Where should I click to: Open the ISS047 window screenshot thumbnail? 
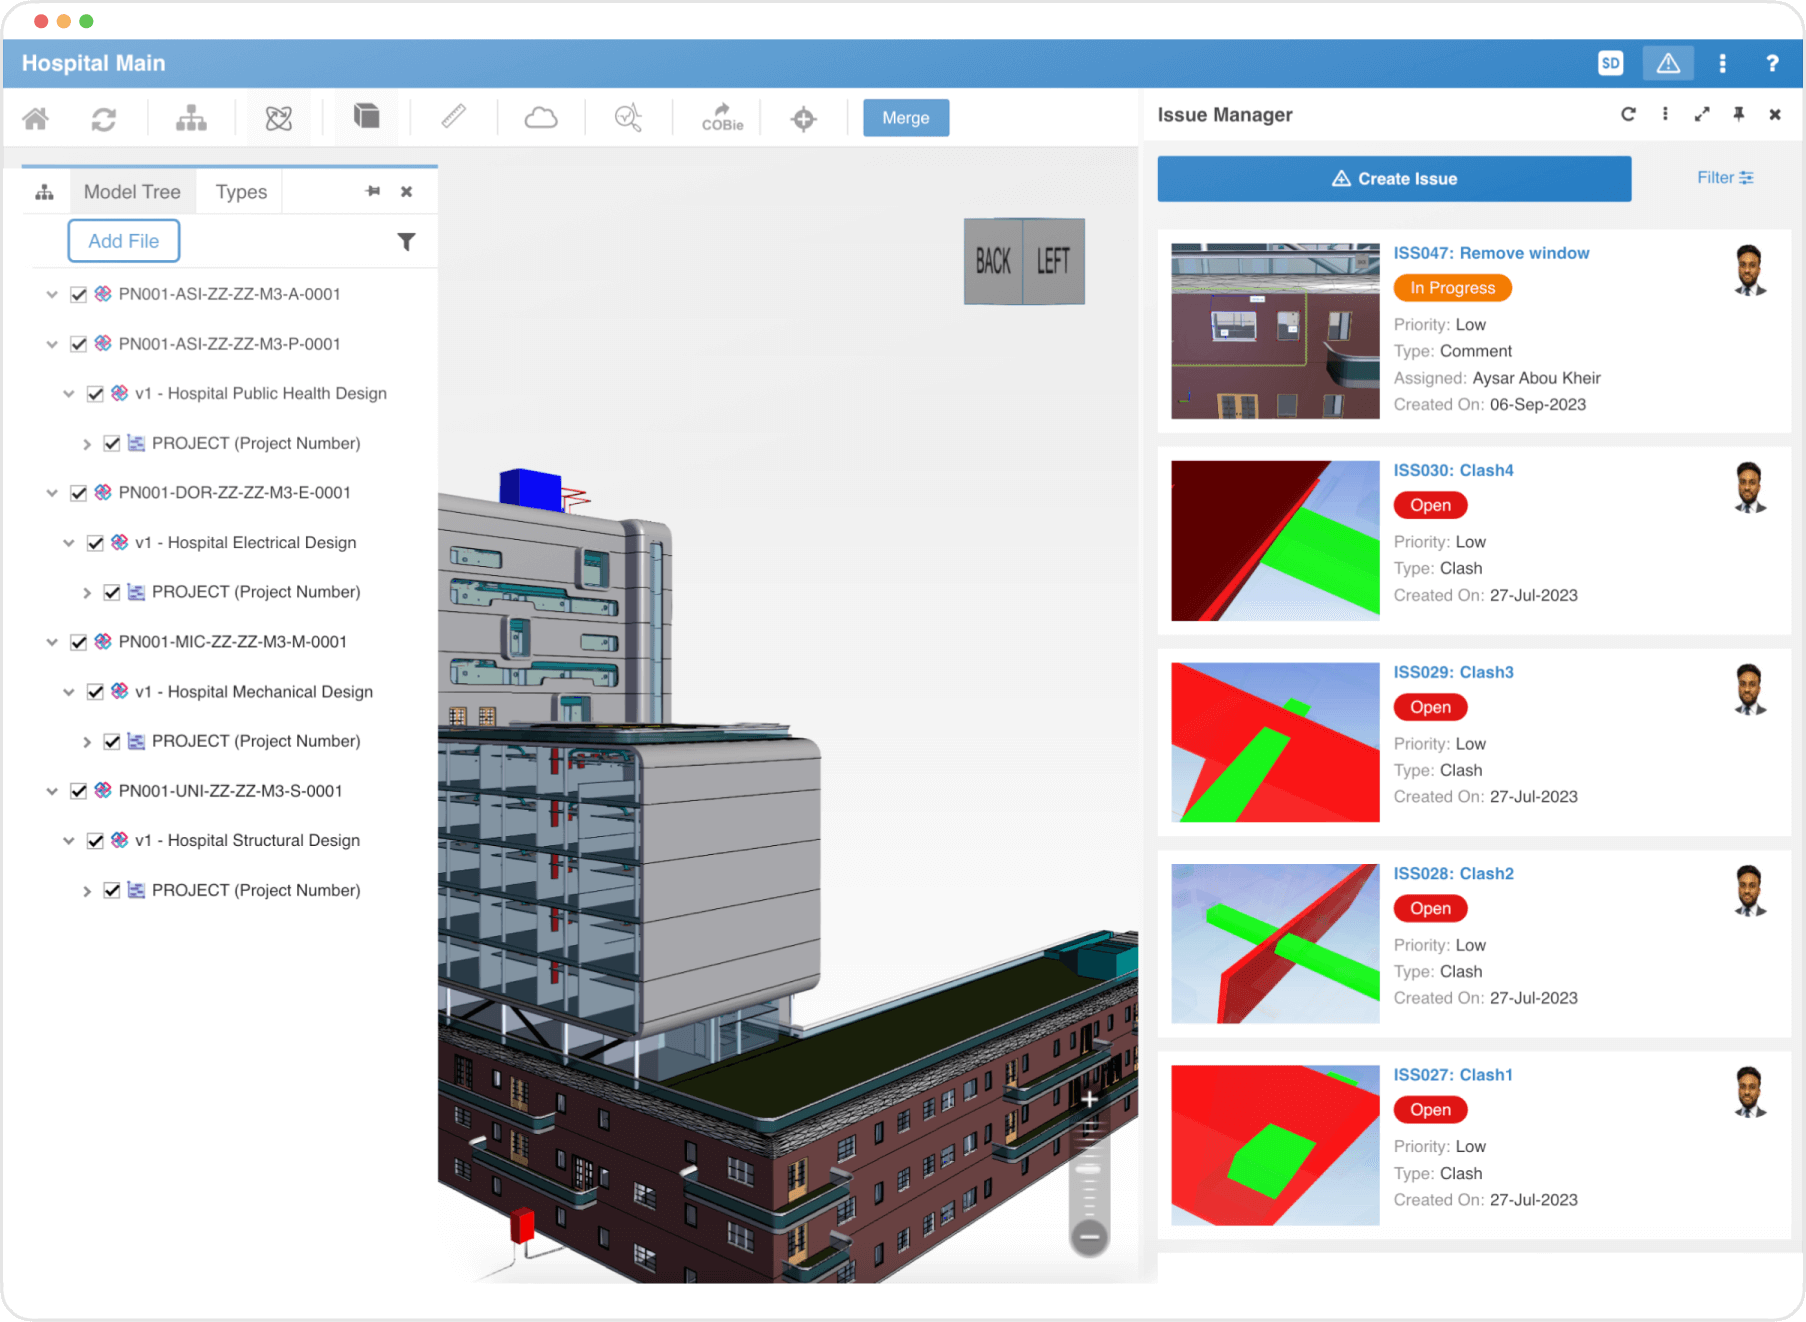[x=1275, y=331]
